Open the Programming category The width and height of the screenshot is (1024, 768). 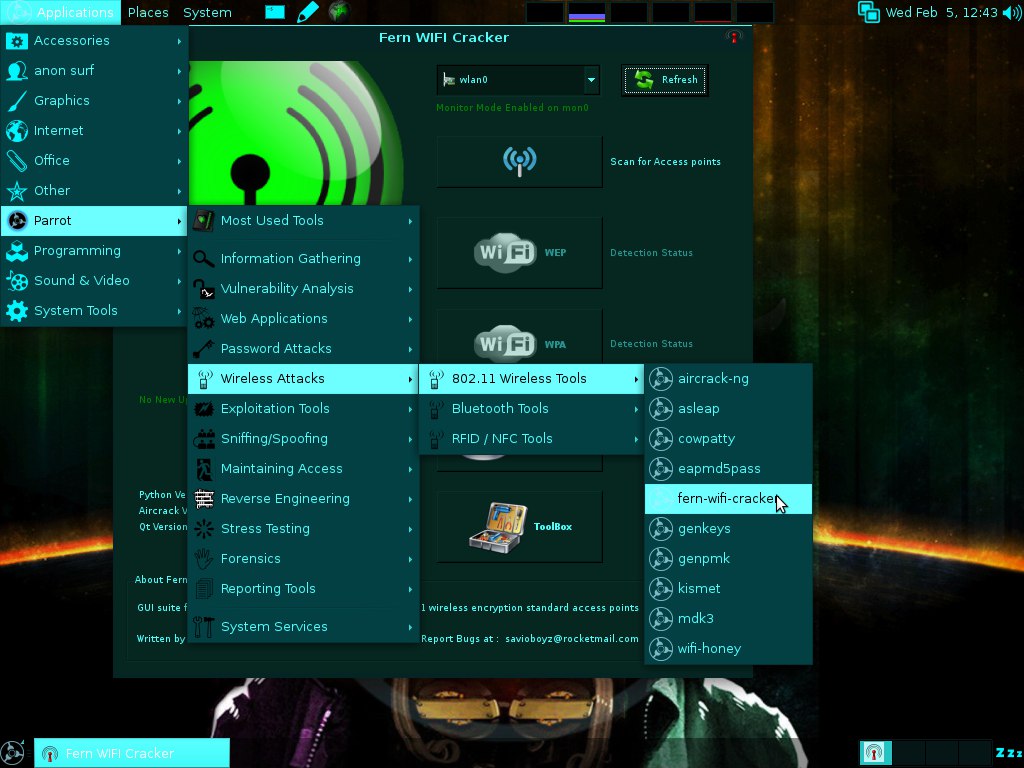[x=94, y=251]
